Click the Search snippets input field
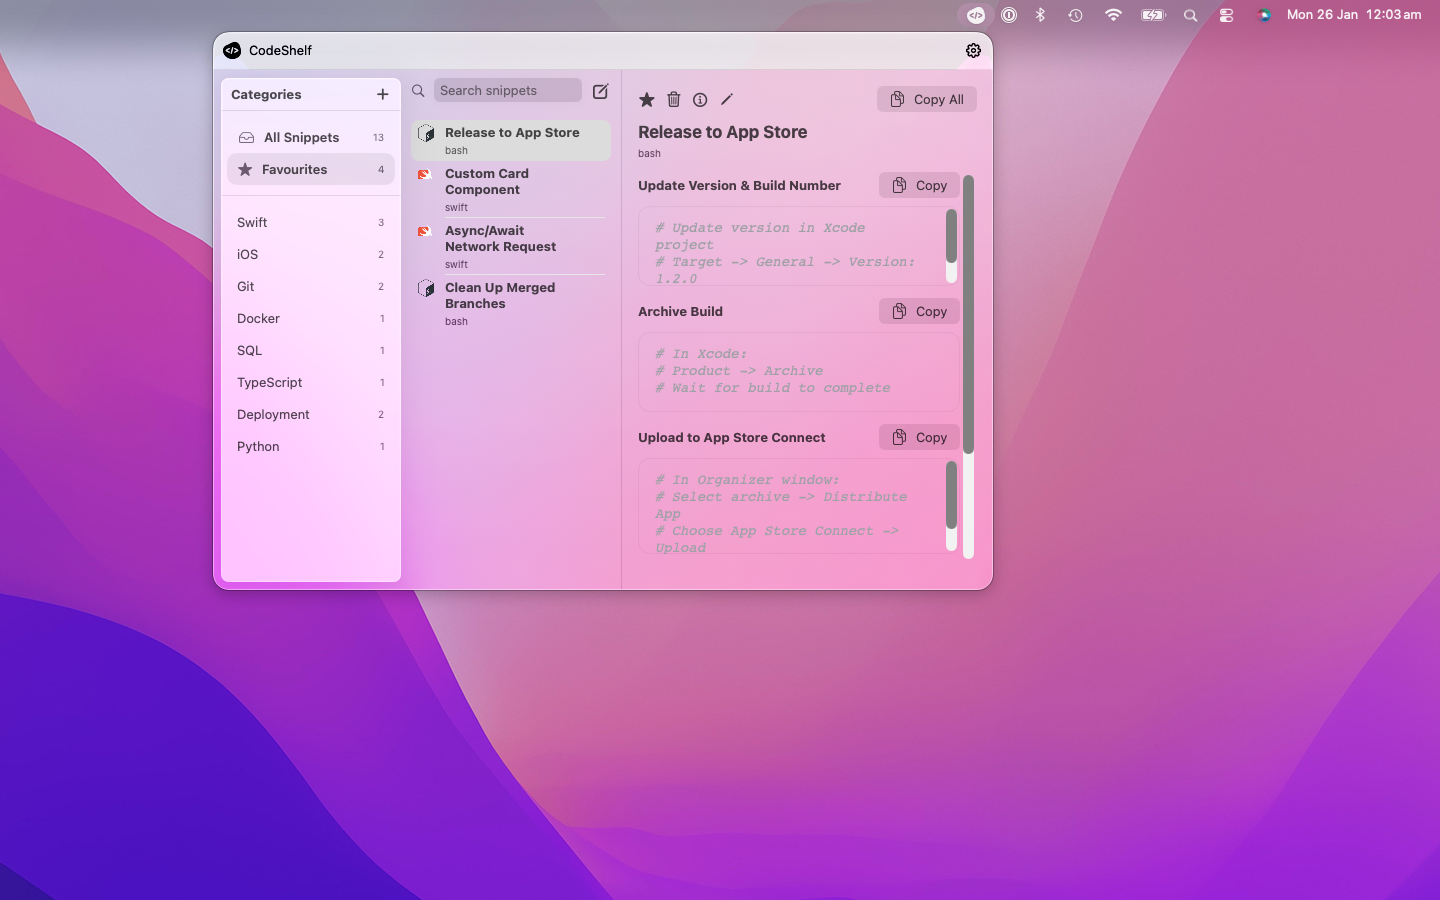1440x900 pixels. (x=507, y=90)
